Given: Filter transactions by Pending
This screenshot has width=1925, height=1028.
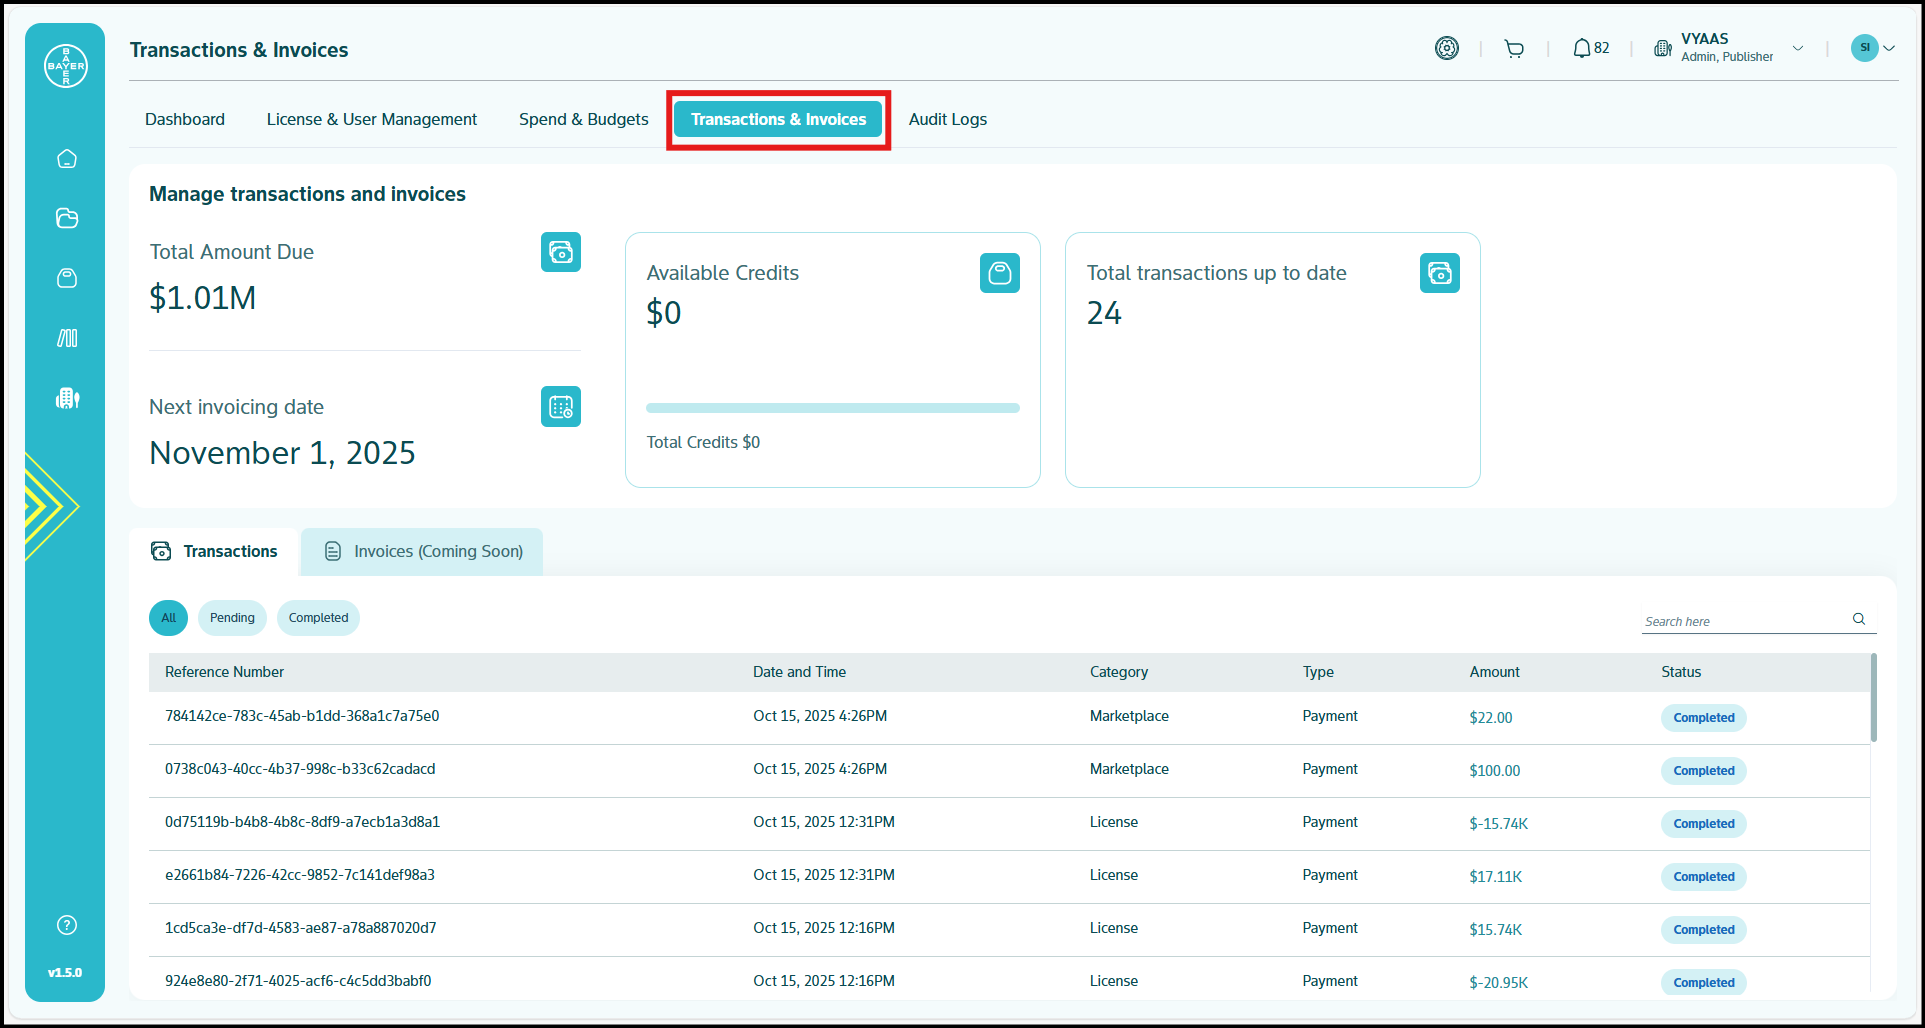Looking at the screenshot, I should click(x=232, y=618).
